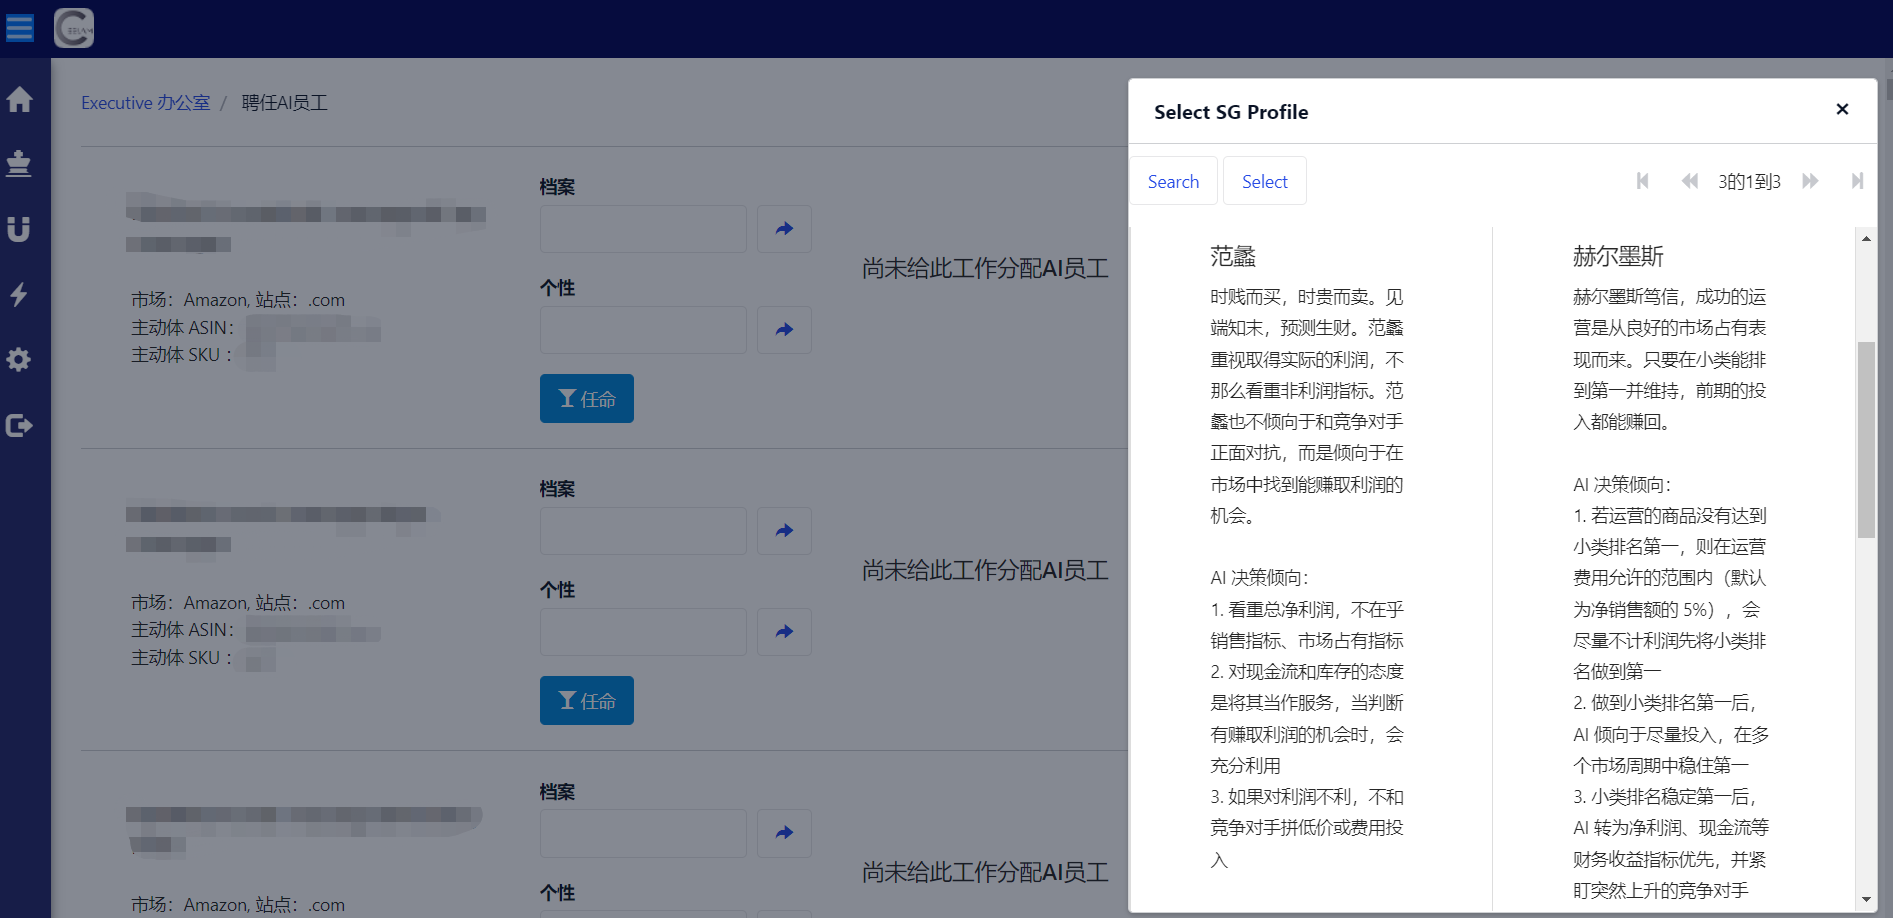
Task: Click into the first 档案 input field
Action: (x=643, y=229)
